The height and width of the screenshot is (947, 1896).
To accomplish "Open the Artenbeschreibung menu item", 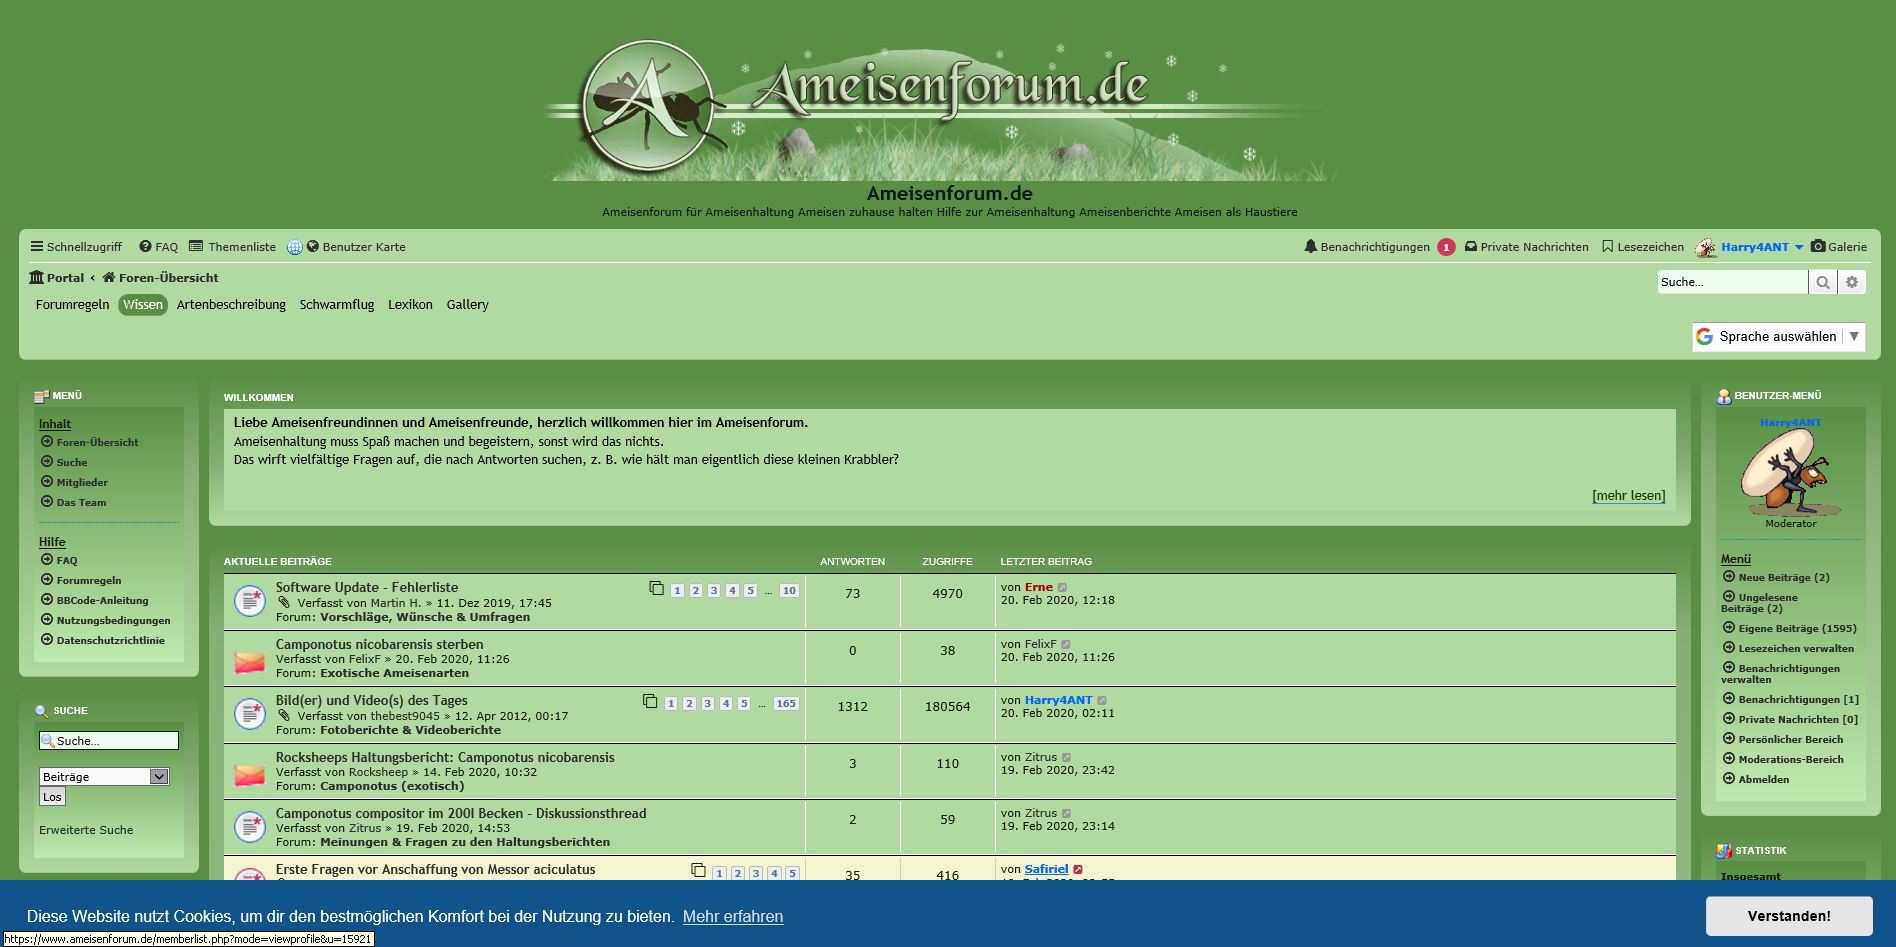I will tap(231, 305).
